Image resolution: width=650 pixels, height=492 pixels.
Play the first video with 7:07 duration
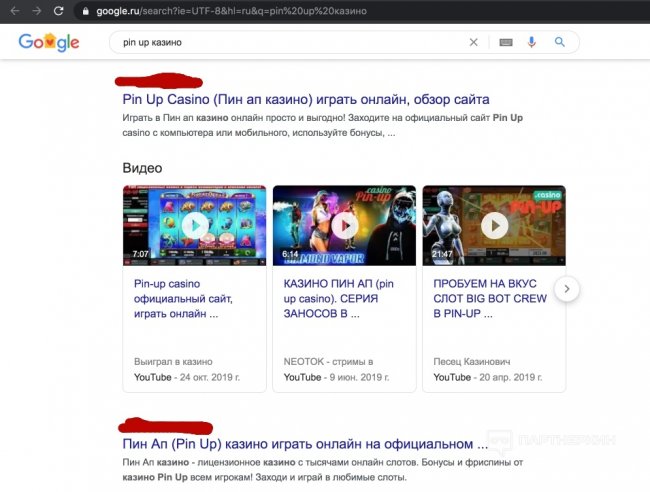pyautogui.click(x=195, y=225)
